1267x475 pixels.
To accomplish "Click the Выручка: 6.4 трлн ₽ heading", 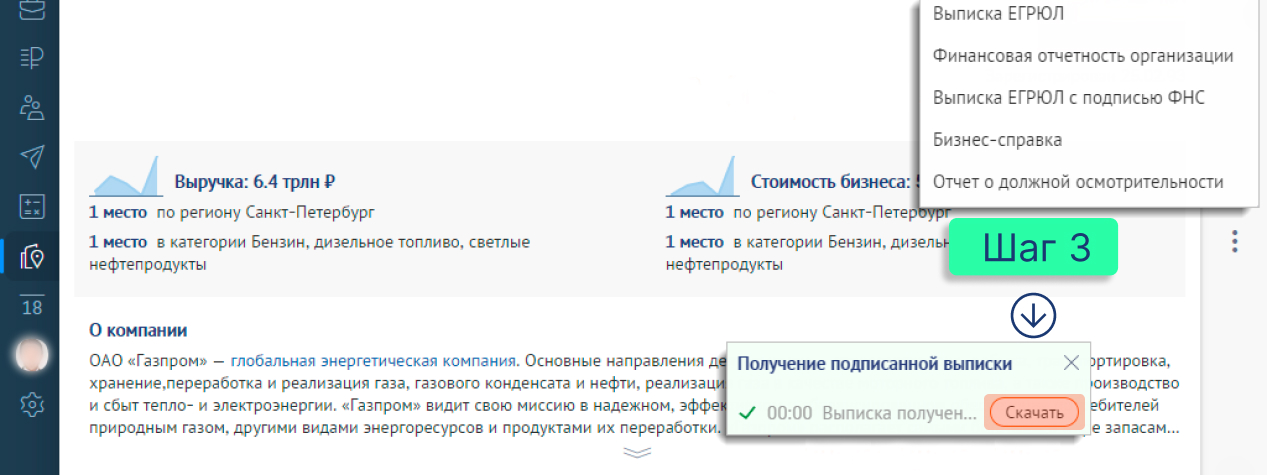I will click(254, 182).
